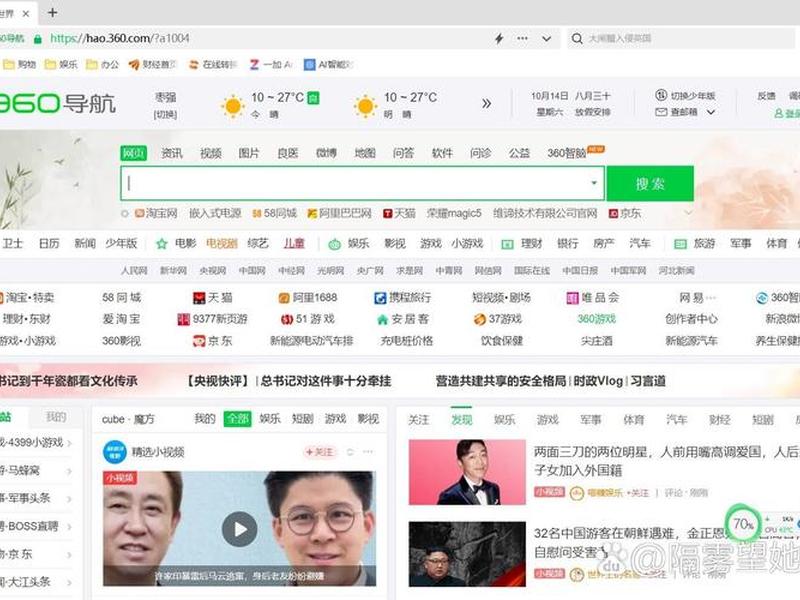Switch cube panel to 短剧 tab
800x600 pixels.
coord(303,419)
